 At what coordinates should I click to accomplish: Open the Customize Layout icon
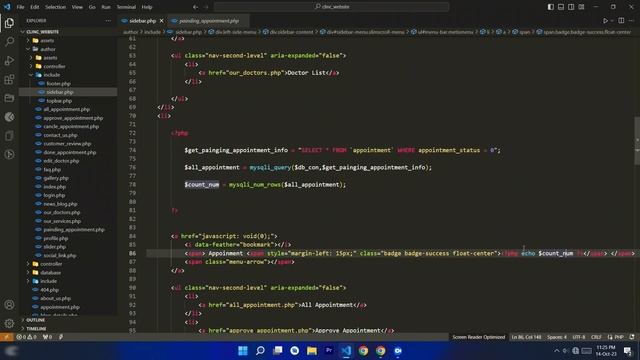pos(581,7)
